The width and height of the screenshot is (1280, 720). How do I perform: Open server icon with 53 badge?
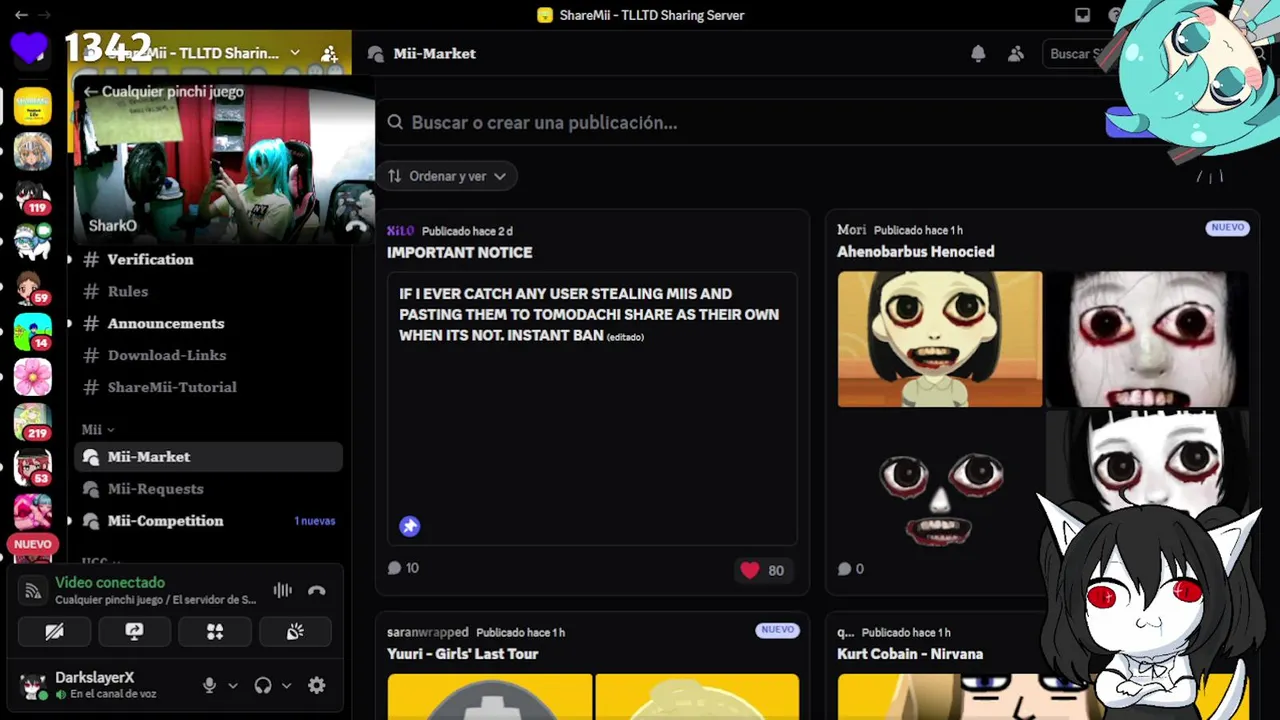33,467
